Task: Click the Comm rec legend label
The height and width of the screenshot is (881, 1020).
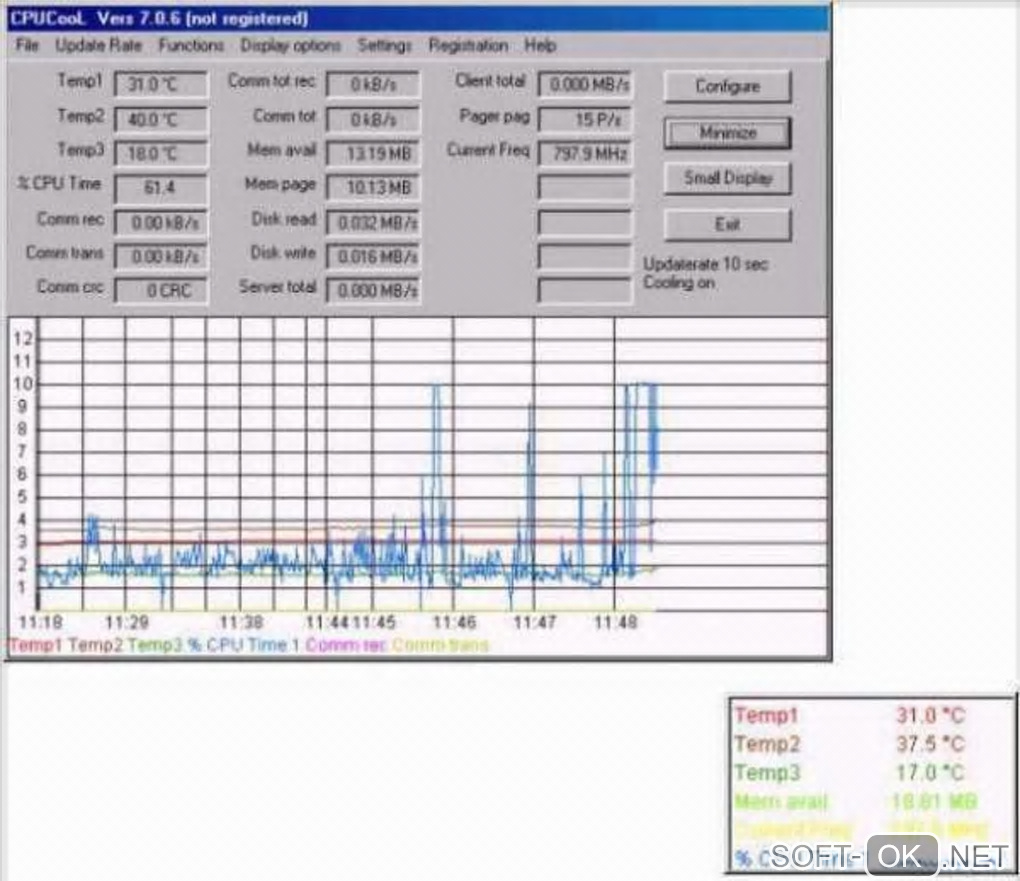Action: tap(346, 645)
